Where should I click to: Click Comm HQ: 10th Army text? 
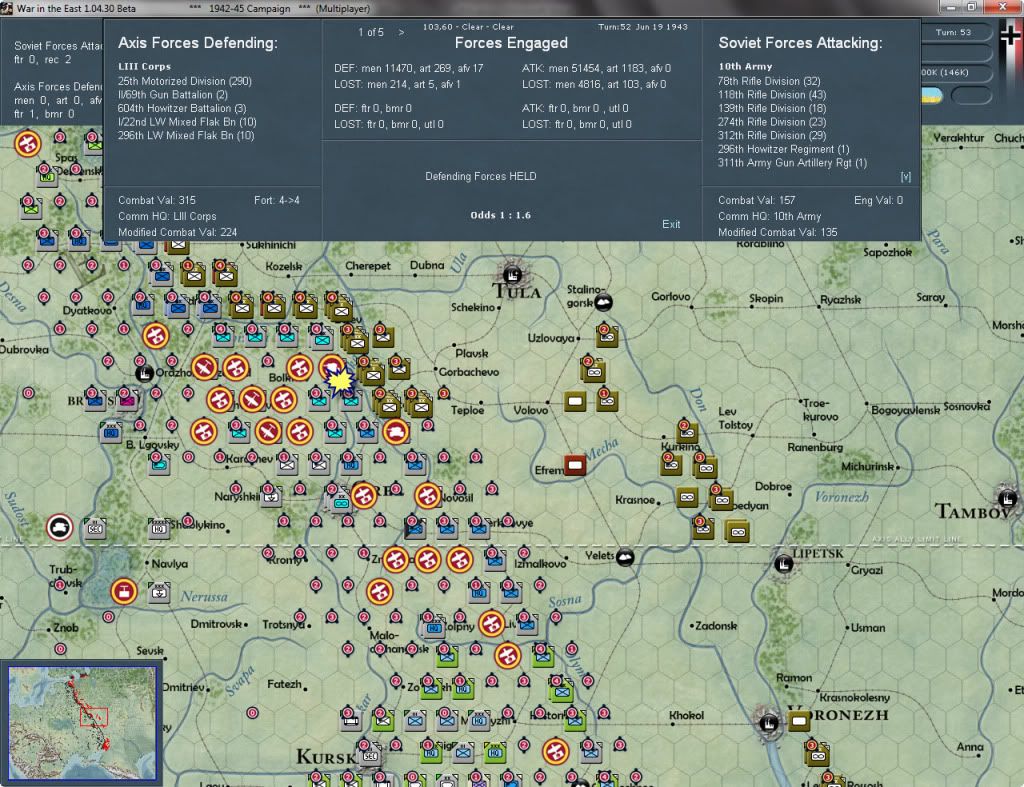point(769,216)
